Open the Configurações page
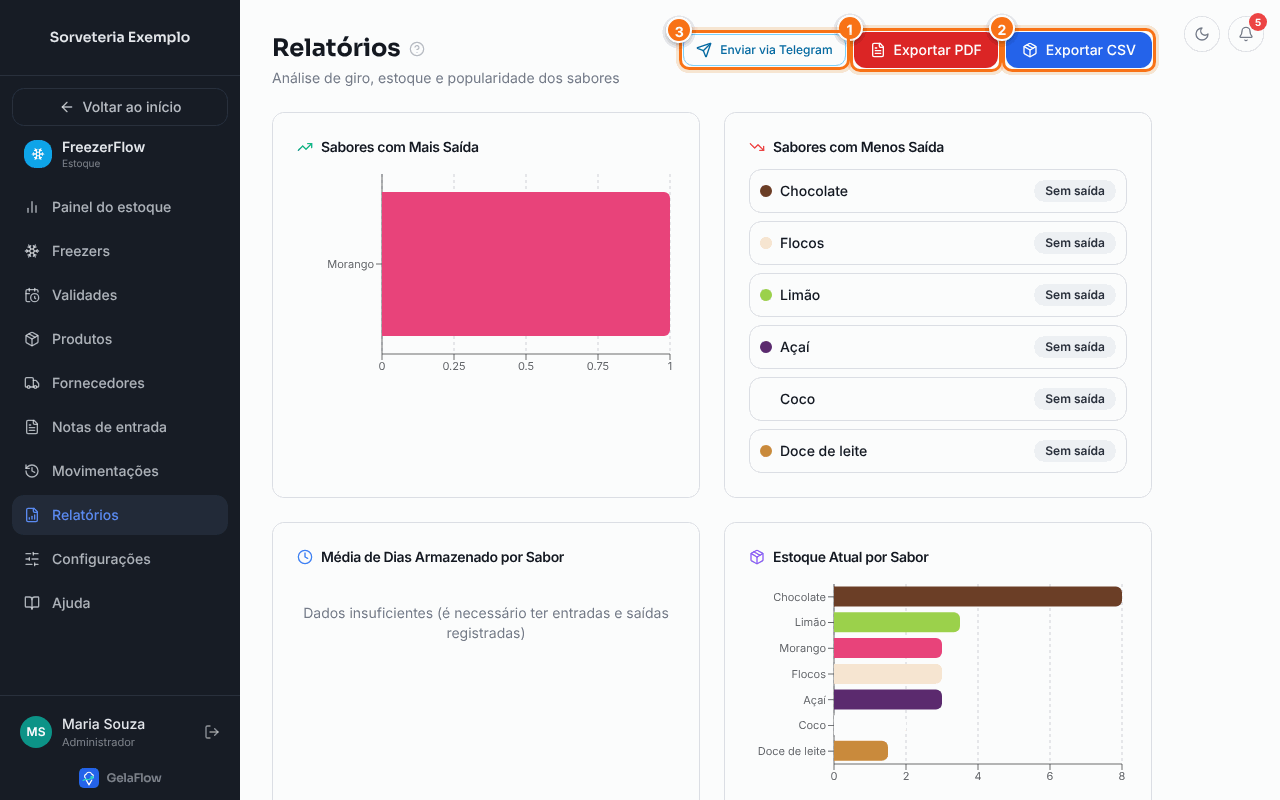This screenshot has width=1280, height=800. tap(120, 559)
